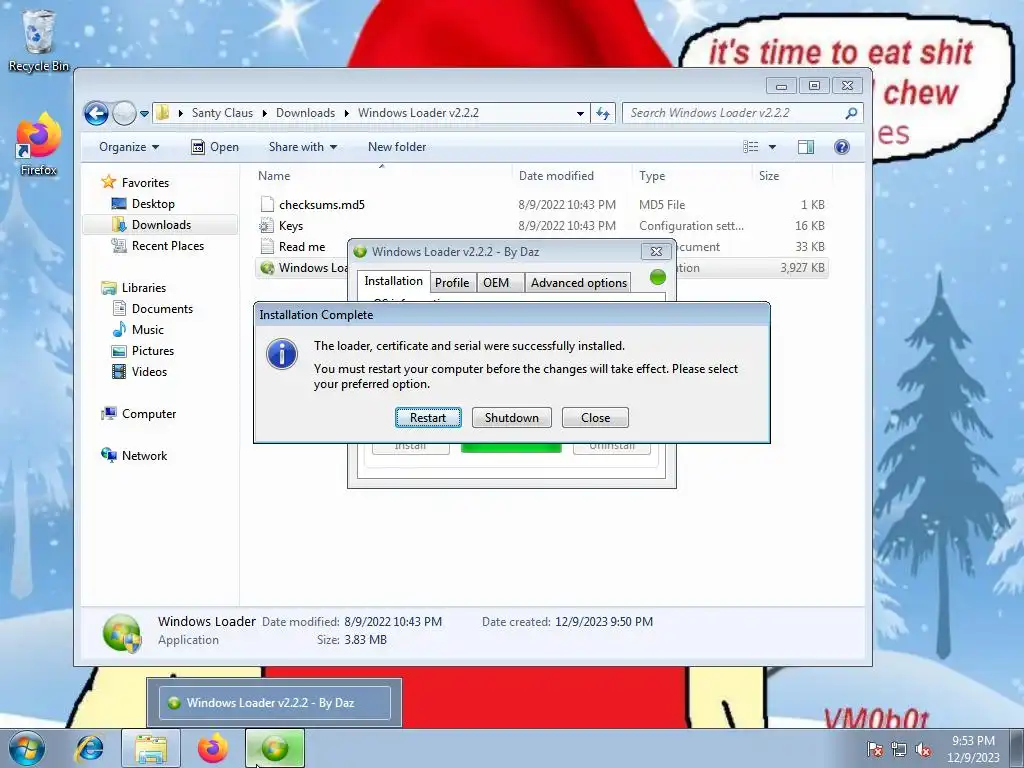Launch Firefox from the taskbar
This screenshot has width=1024, height=768.
[x=213, y=748]
